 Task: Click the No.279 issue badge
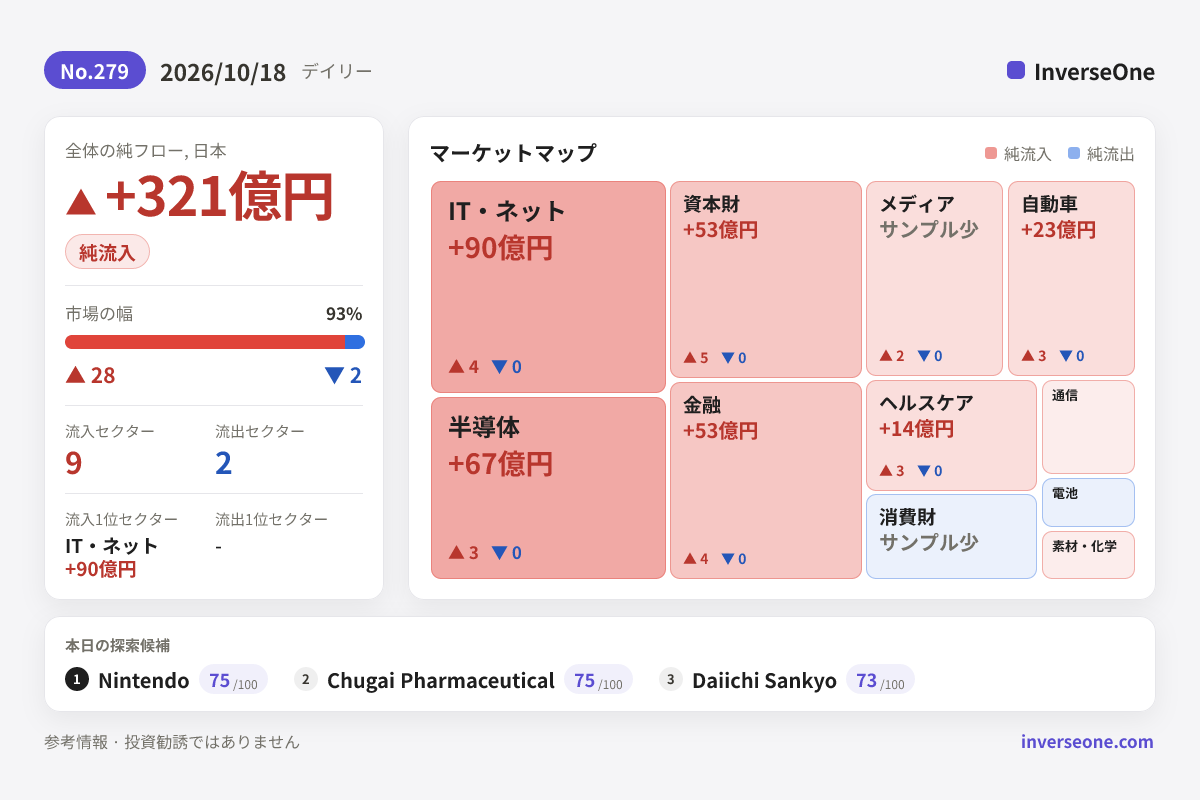95,70
